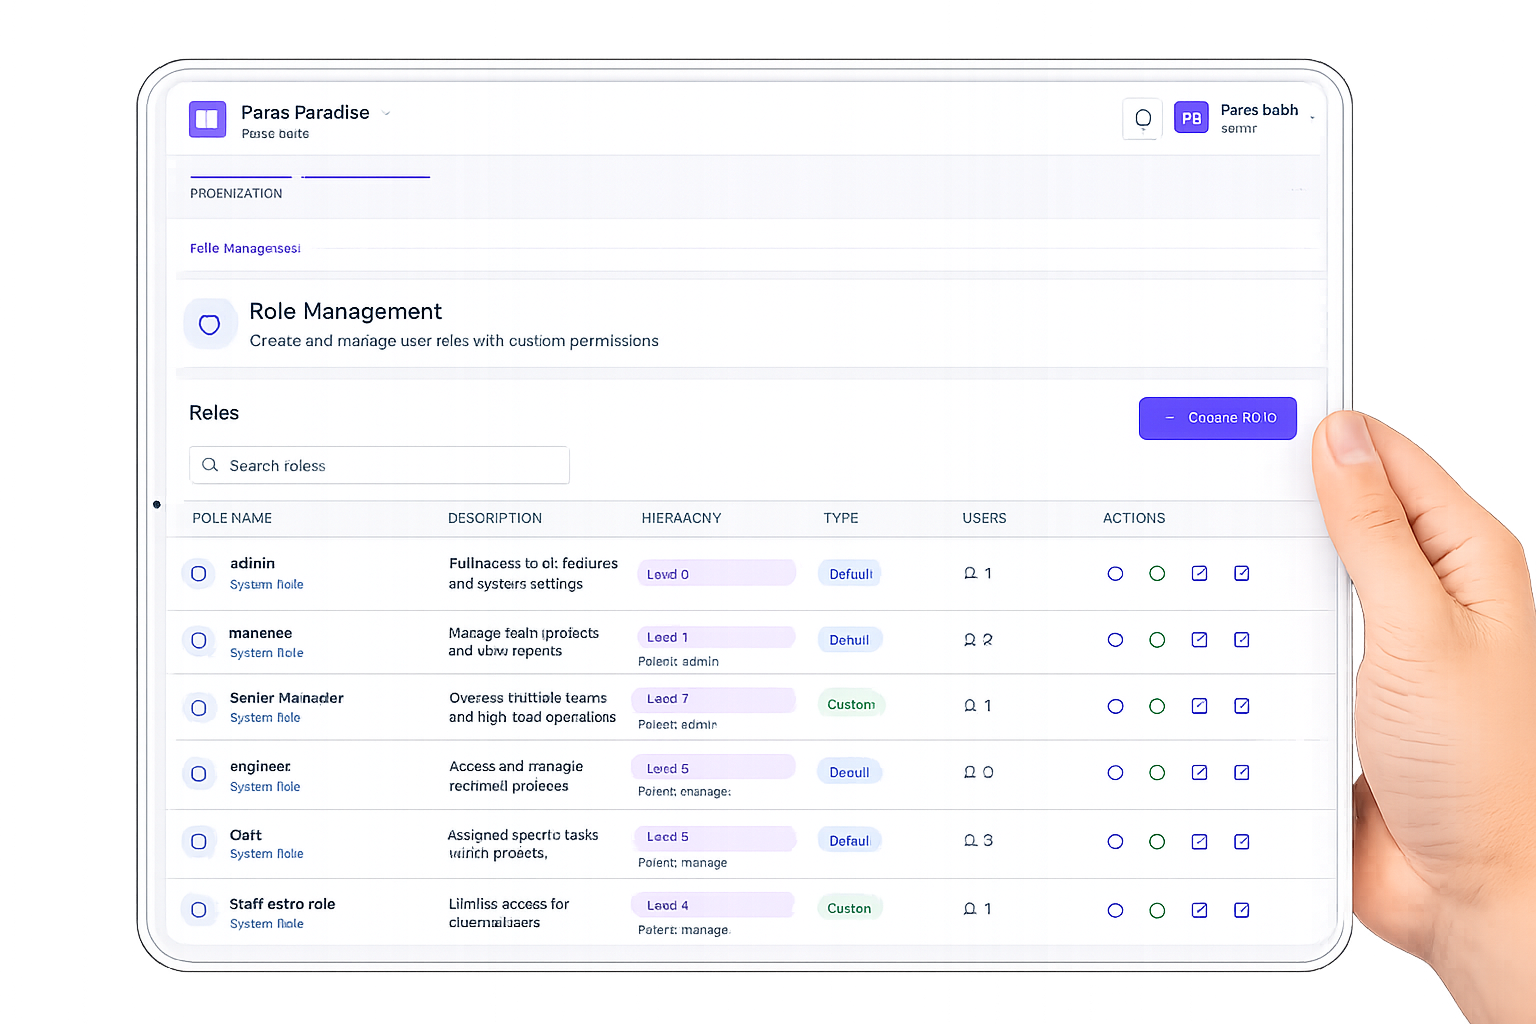The image size is (1536, 1024).
Task: Select the engineer role row selector
Action: 199,774
